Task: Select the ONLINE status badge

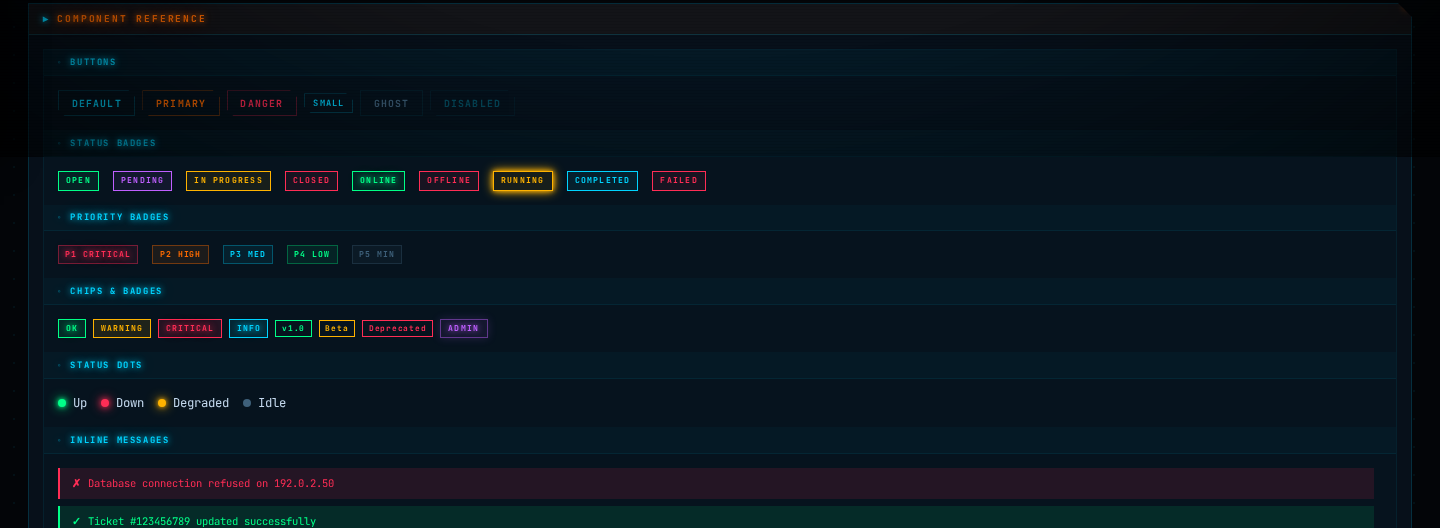Action: pyautogui.click(x=378, y=181)
